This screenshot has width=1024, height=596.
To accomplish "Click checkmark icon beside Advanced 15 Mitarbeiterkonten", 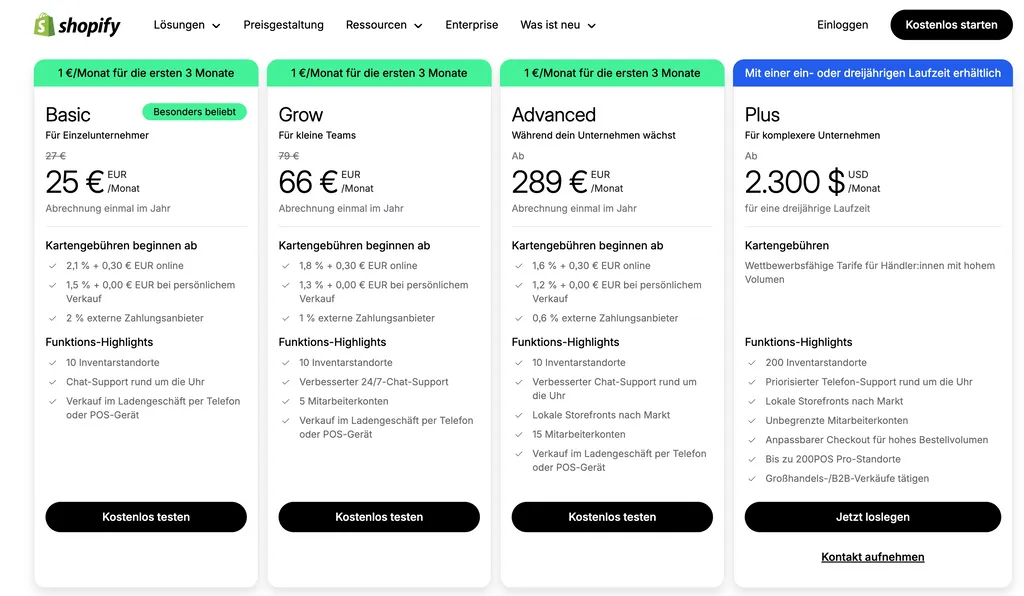I will tap(518, 434).
